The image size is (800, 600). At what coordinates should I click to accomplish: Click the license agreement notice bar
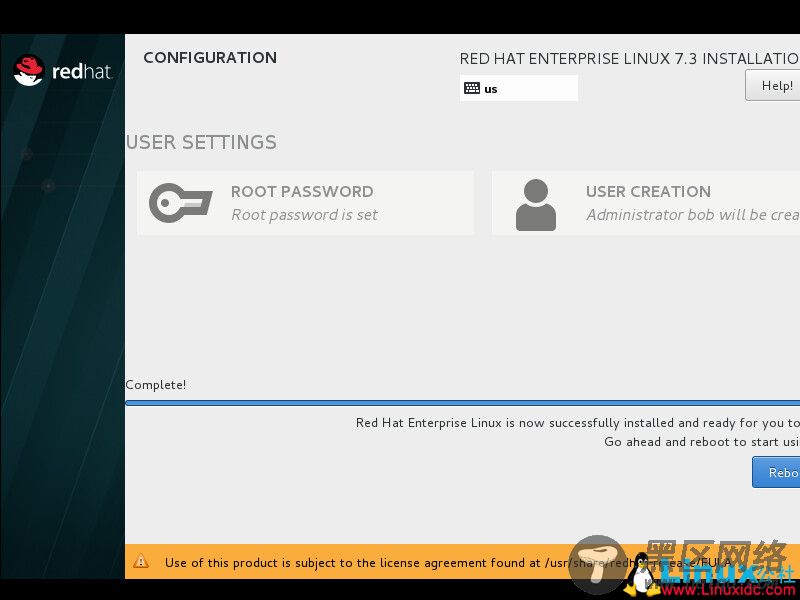[x=462, y=562]
